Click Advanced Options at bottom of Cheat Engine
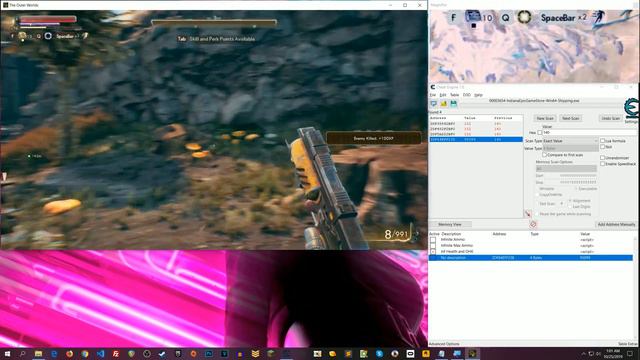 point(444,344)
